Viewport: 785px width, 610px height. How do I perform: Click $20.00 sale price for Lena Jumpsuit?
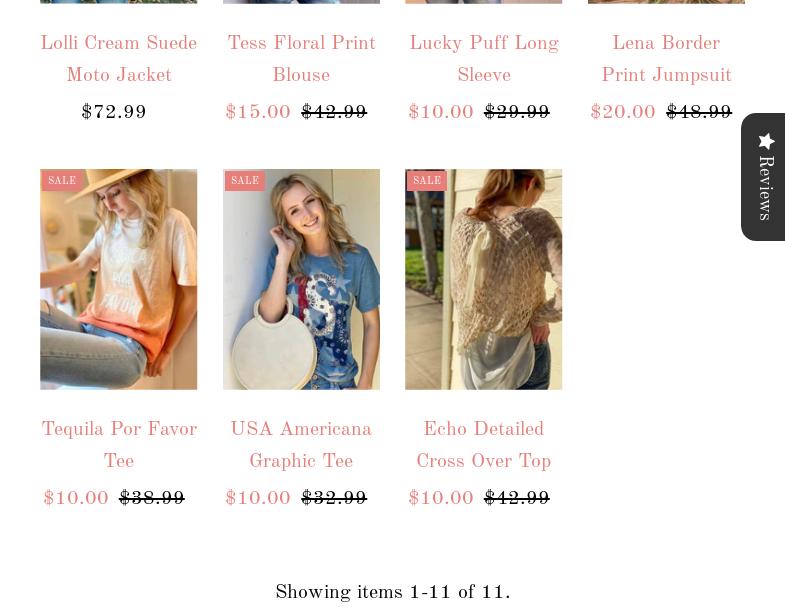point(623,112)
